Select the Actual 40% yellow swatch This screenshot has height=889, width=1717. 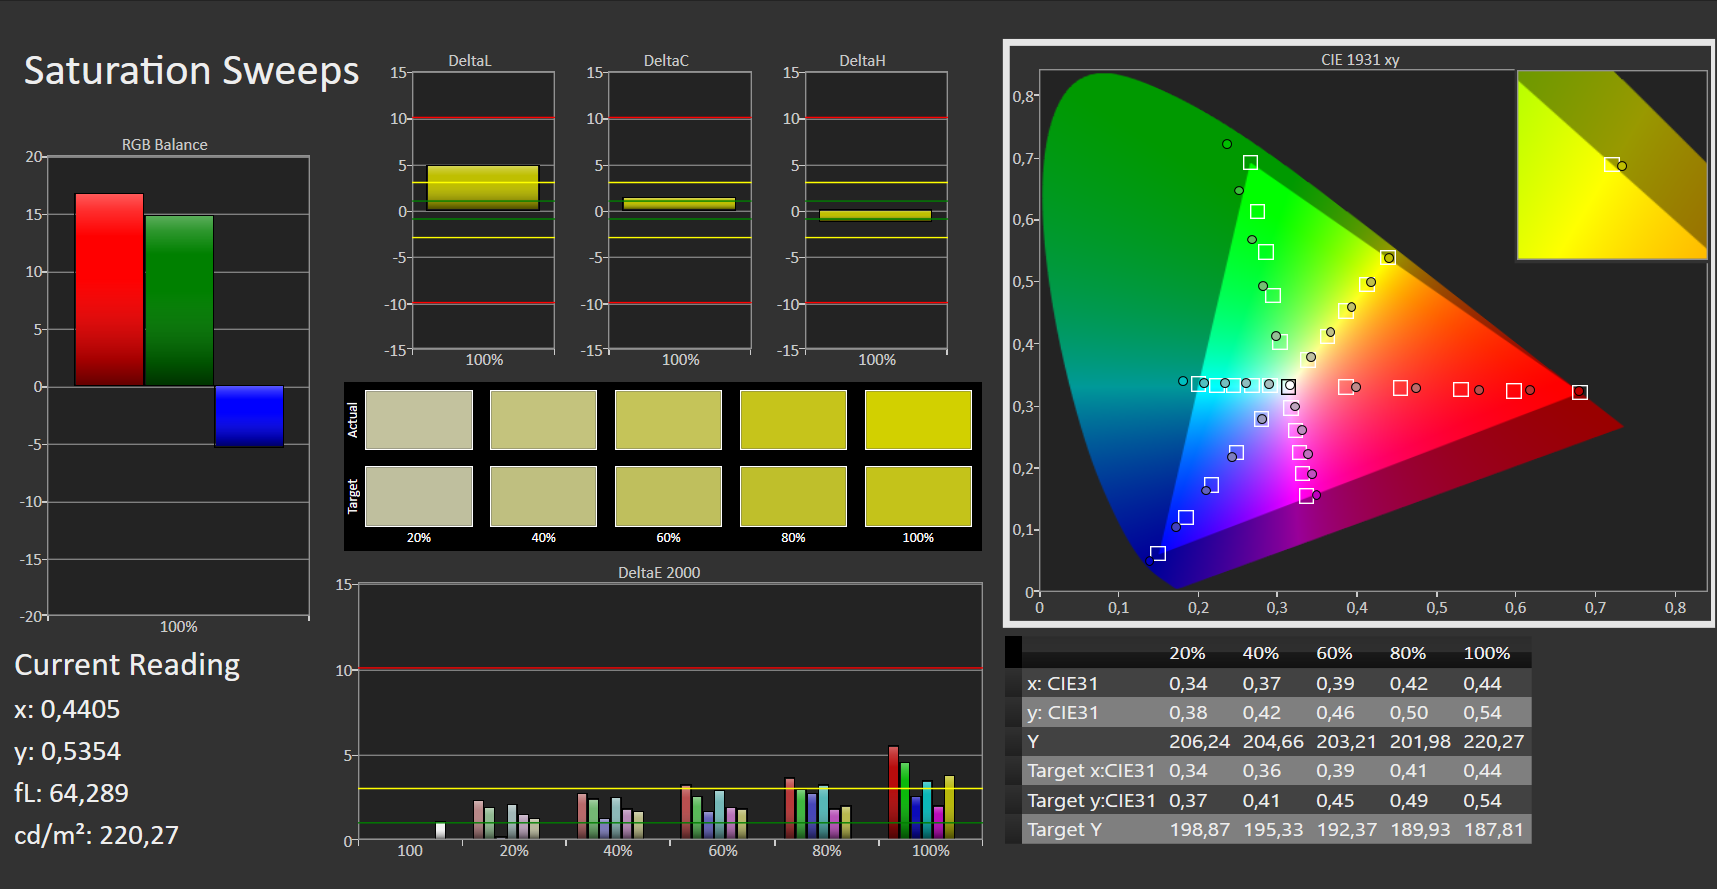click(x=543, y=420)
